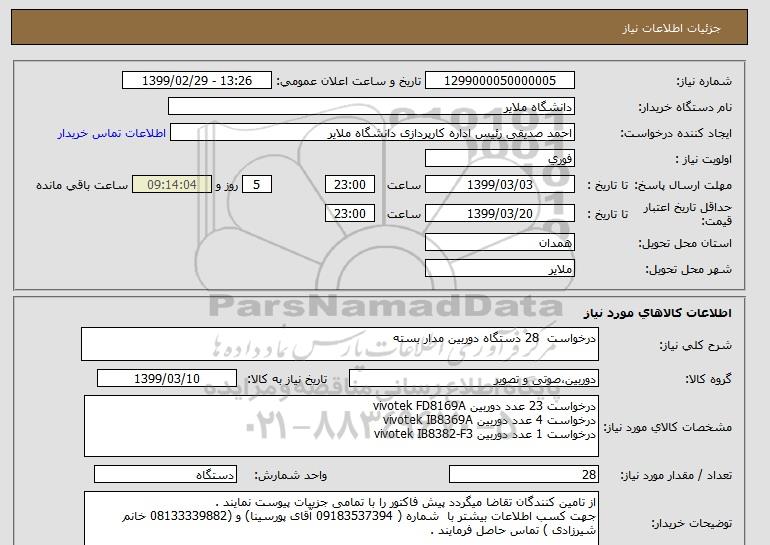Click the label مشخصات کالای مورد نیاز
The height and width of the screenshot is (545, 770).
(668, 427)
